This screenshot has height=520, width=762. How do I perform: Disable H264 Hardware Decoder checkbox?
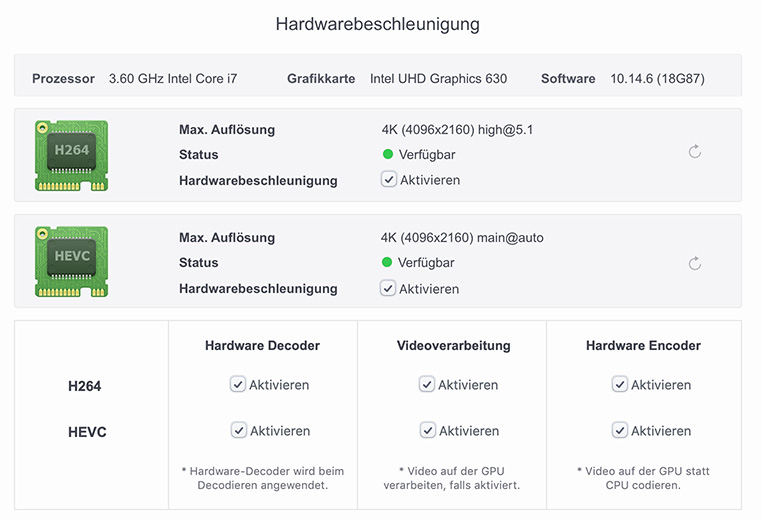click(238, 384)
